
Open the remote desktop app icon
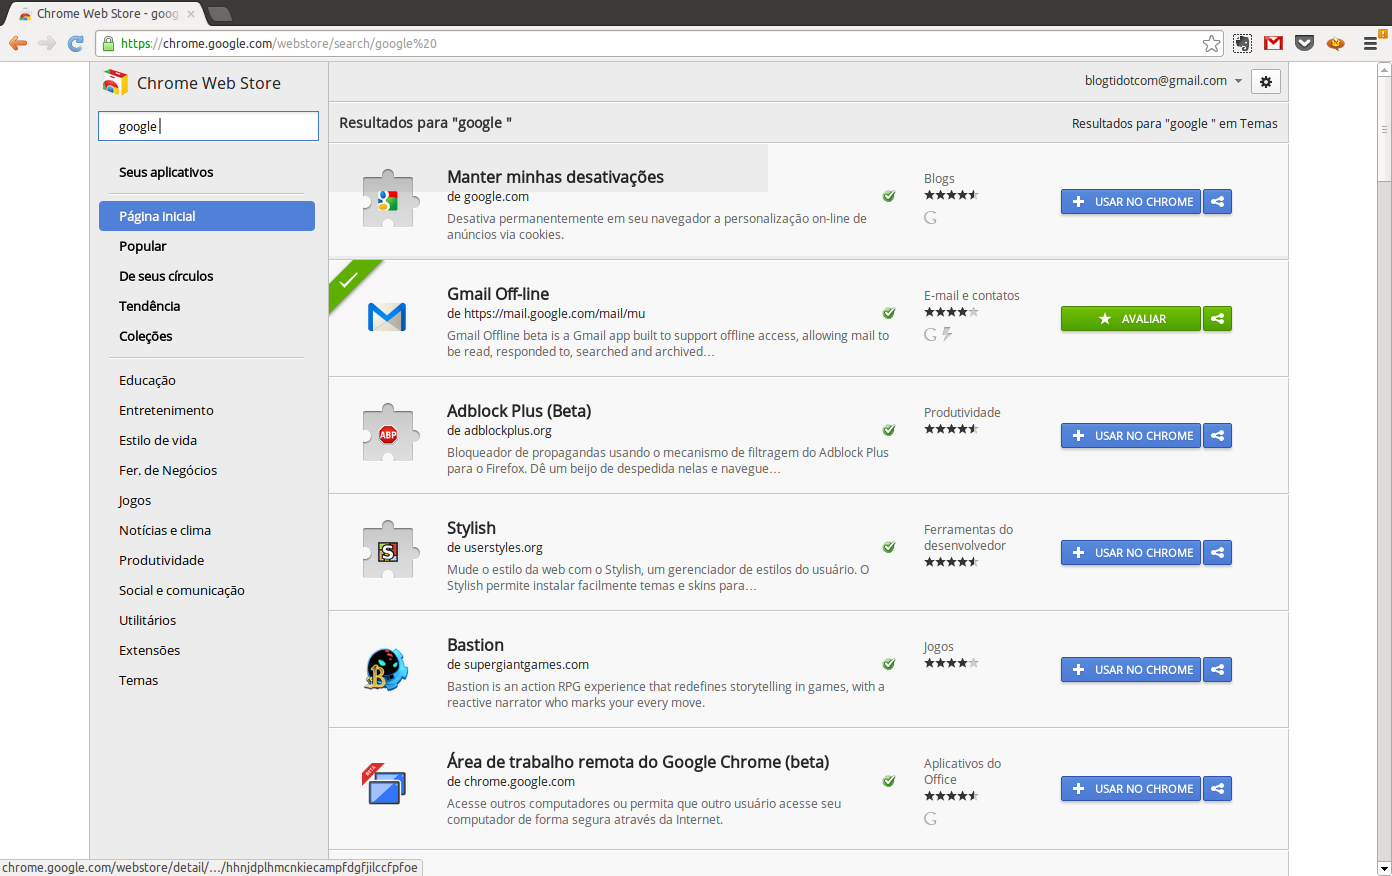tap(384, 785)
